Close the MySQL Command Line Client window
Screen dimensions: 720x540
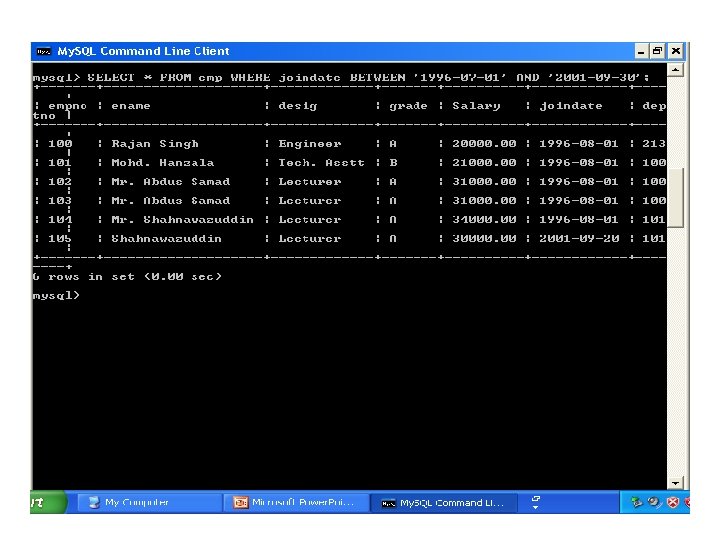676,51
